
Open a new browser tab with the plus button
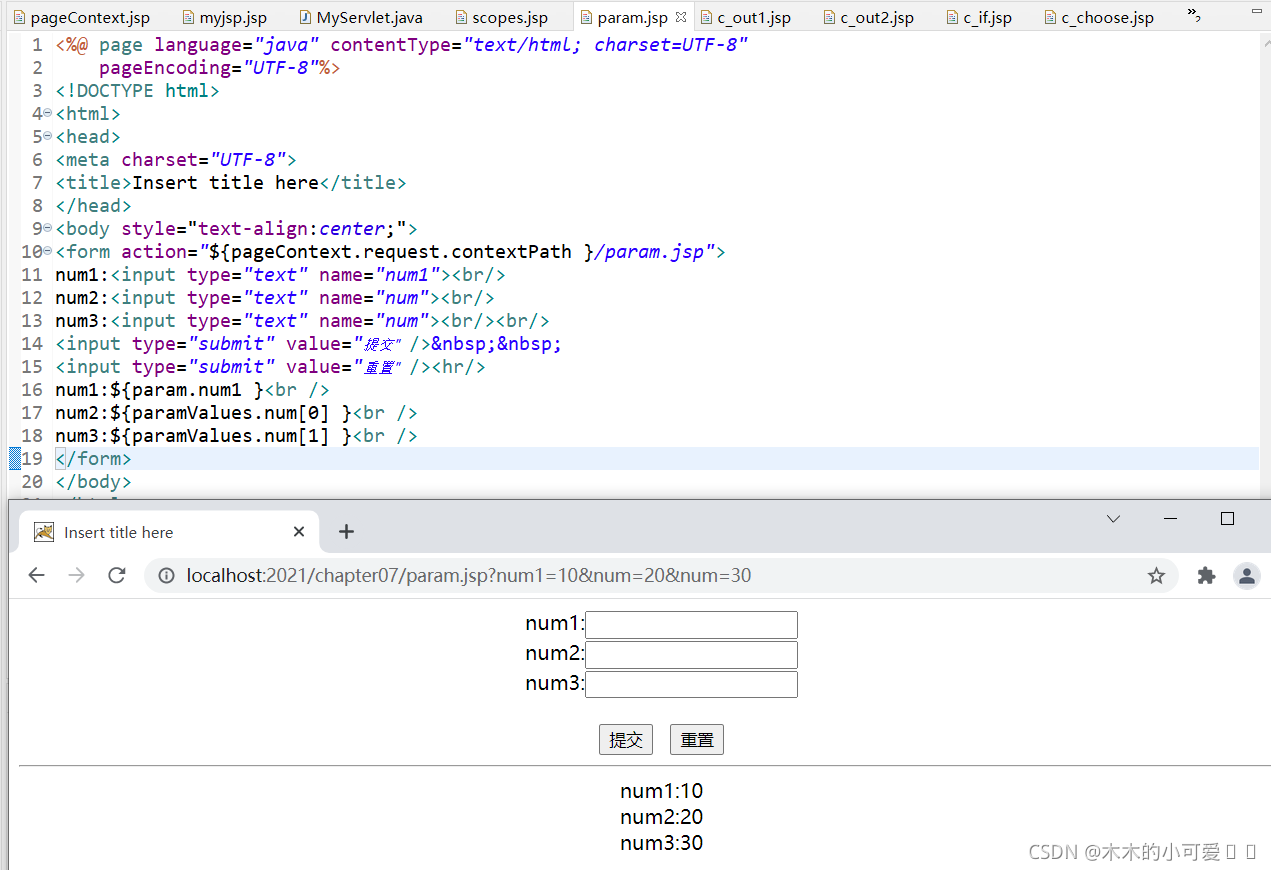point(346,531)
